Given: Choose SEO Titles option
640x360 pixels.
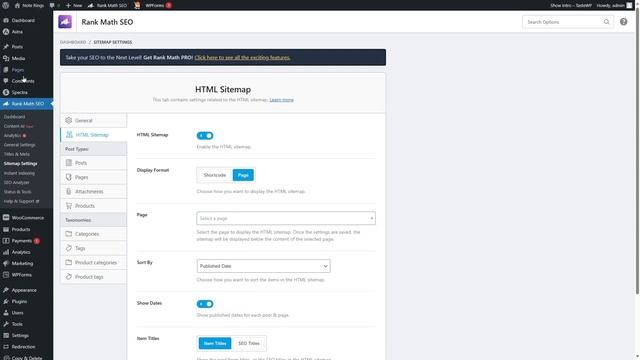Looking at the screenshot, I should [249, 343].
